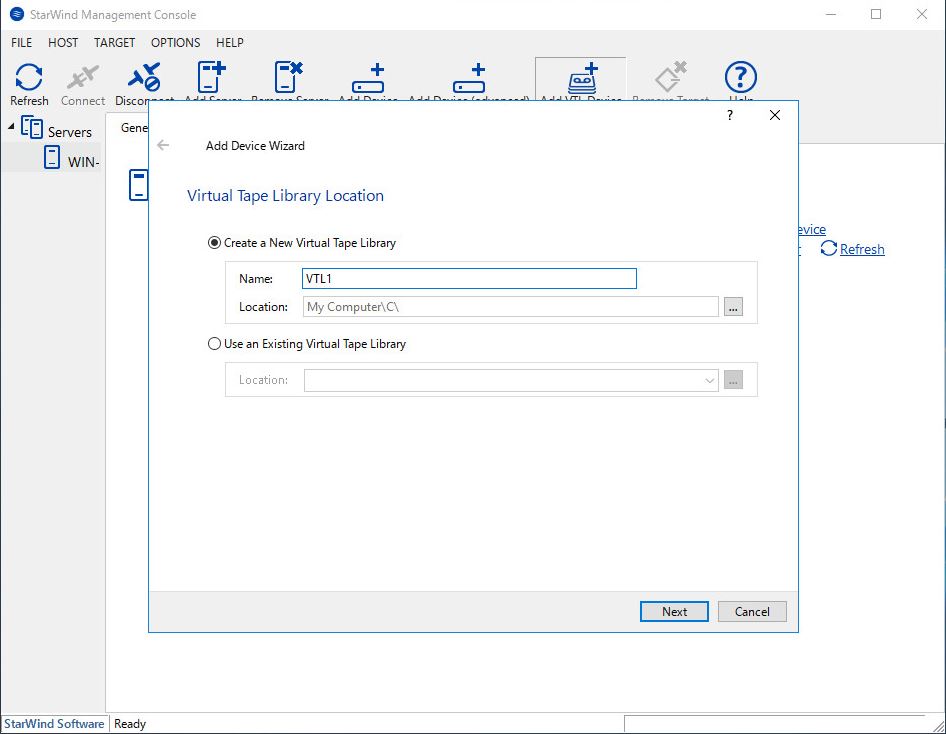Open the HOST menu

point(63,43)
